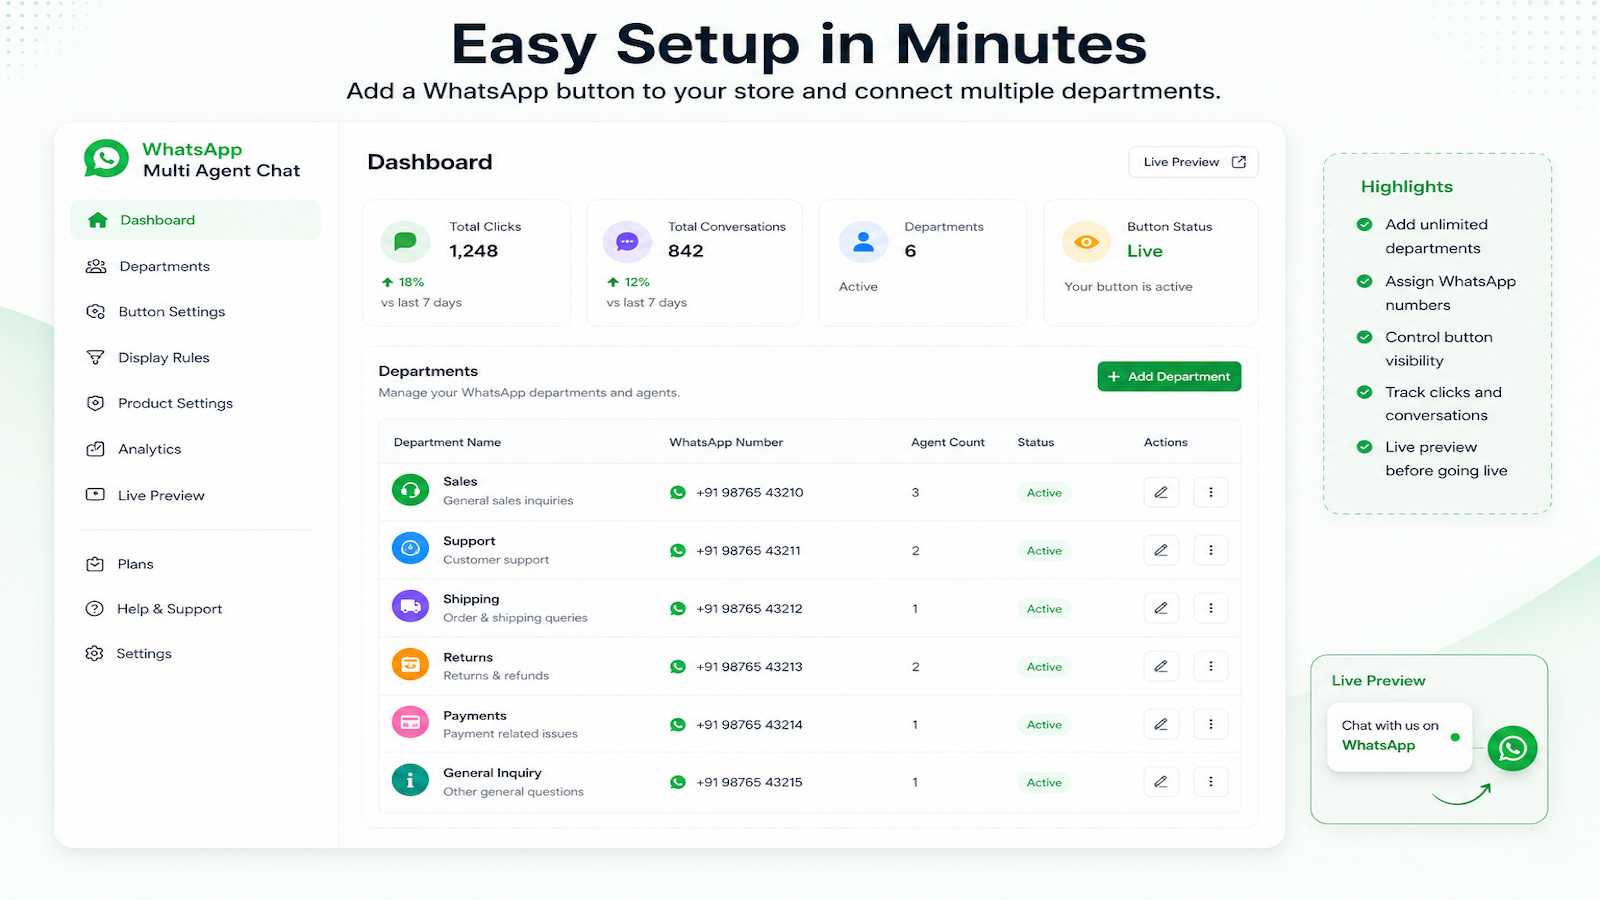Click the Total Conversations value 842
The height and width of the screenshot is (900, 1600).
(x=686, y=251)
